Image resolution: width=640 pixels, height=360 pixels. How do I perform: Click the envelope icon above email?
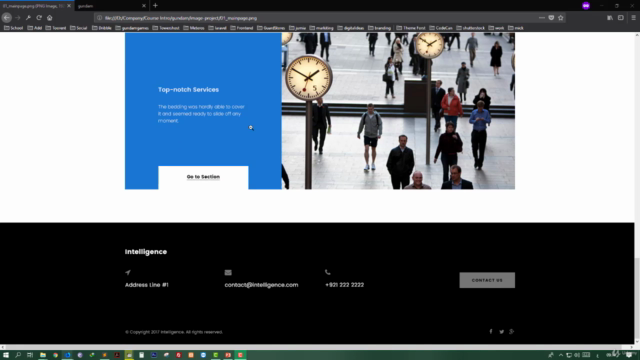[228, 272]
